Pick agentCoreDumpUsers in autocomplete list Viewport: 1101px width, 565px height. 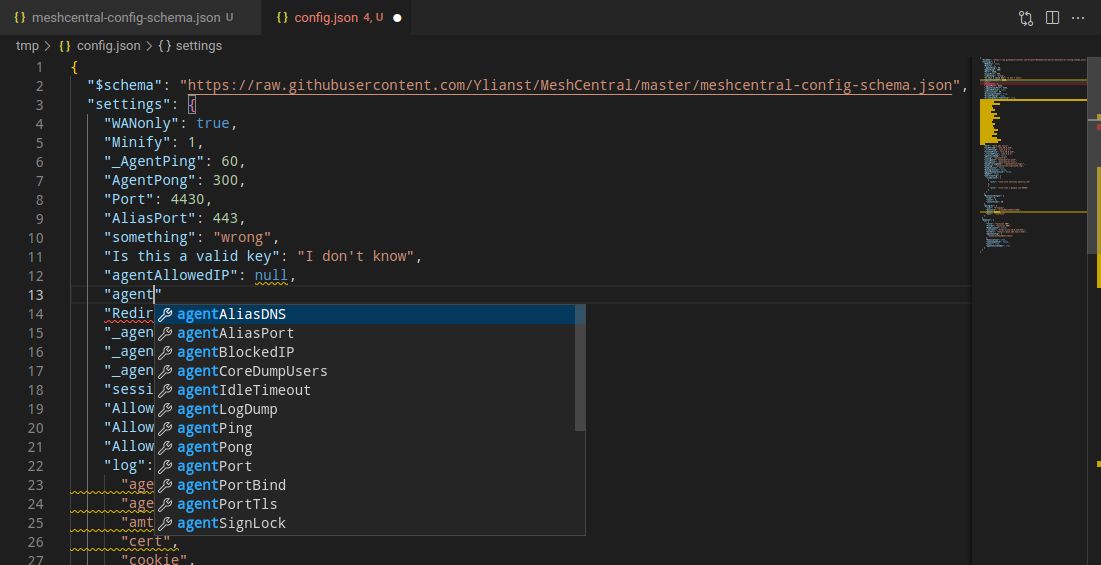click(x=252, y=372)
